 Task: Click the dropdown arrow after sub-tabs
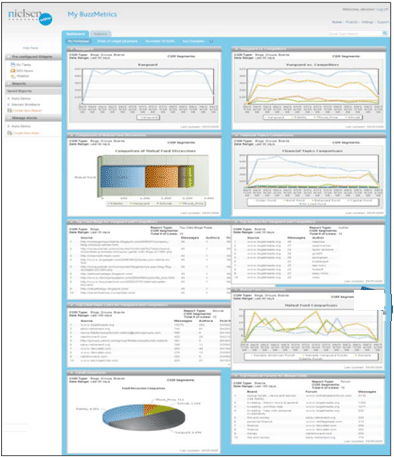(x=211, y=41)
